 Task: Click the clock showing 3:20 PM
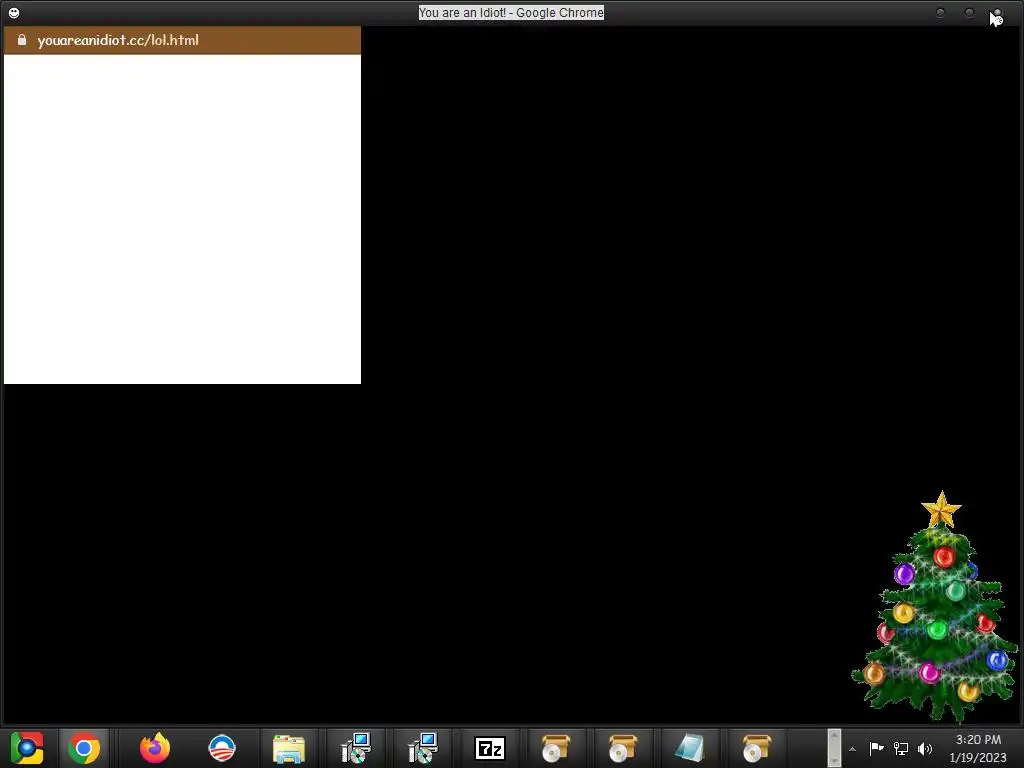pos(978,740)
